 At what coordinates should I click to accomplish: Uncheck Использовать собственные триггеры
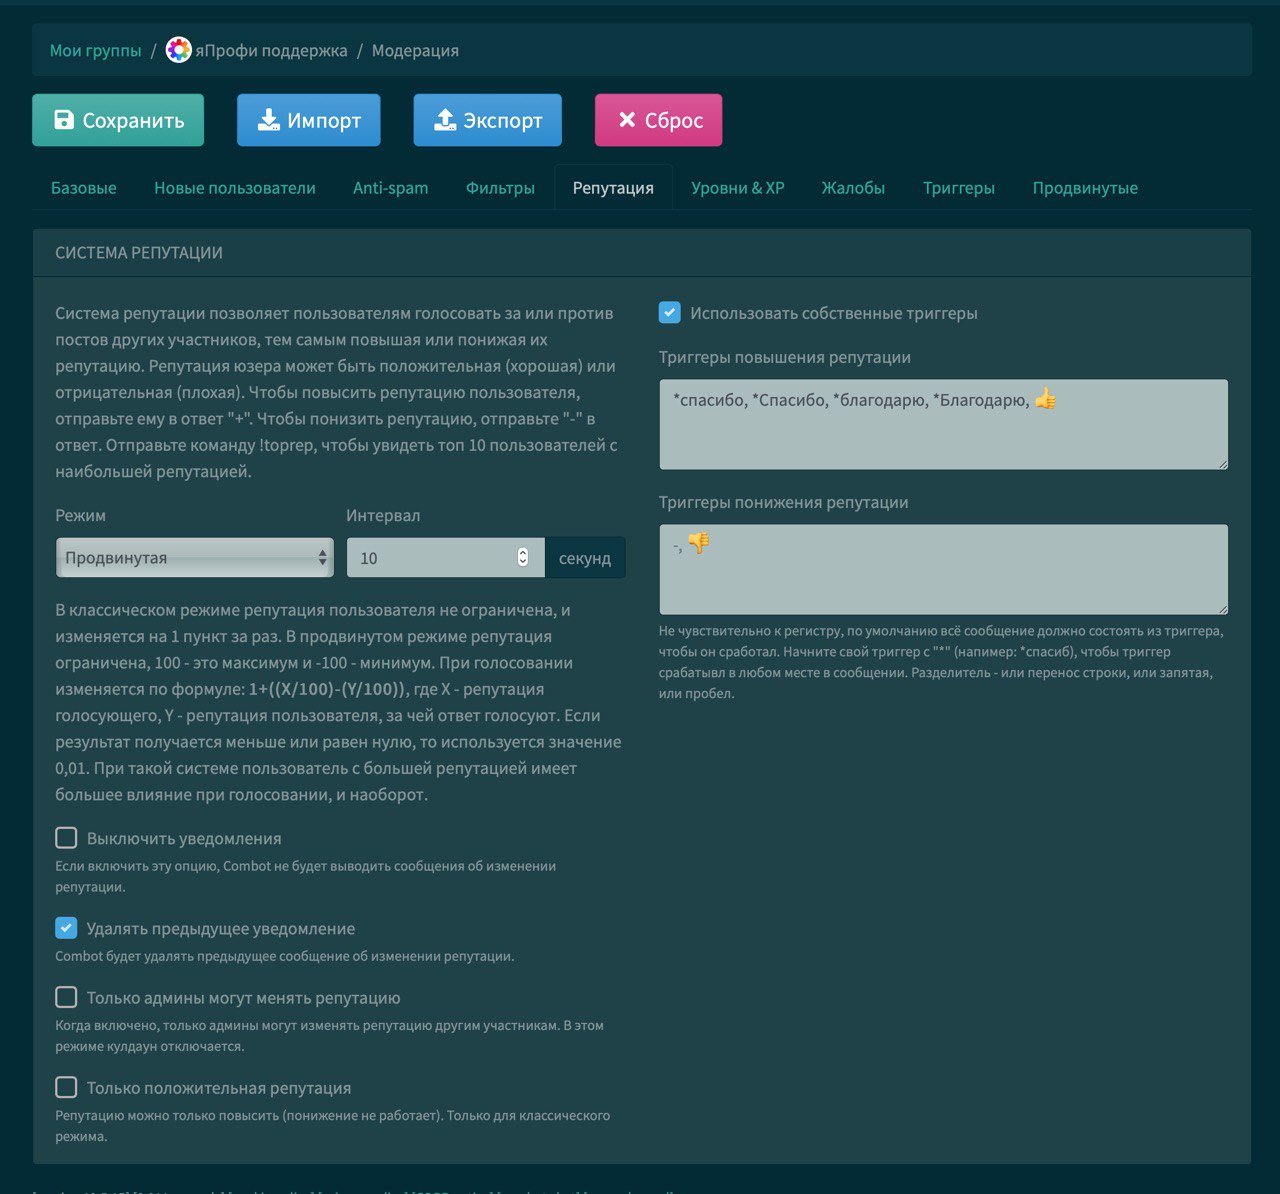(x=670, y=312)
